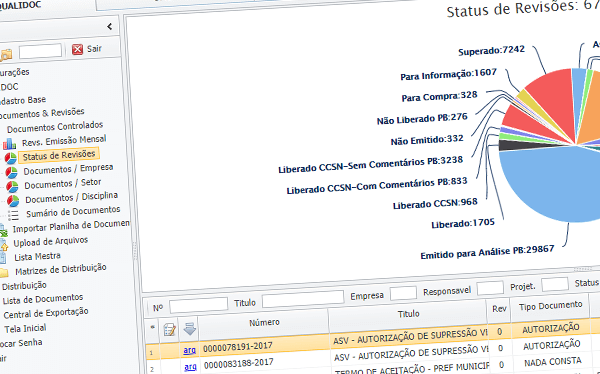Open Distribuição menu entry
The image size is (600, 374).
(24, 286)
